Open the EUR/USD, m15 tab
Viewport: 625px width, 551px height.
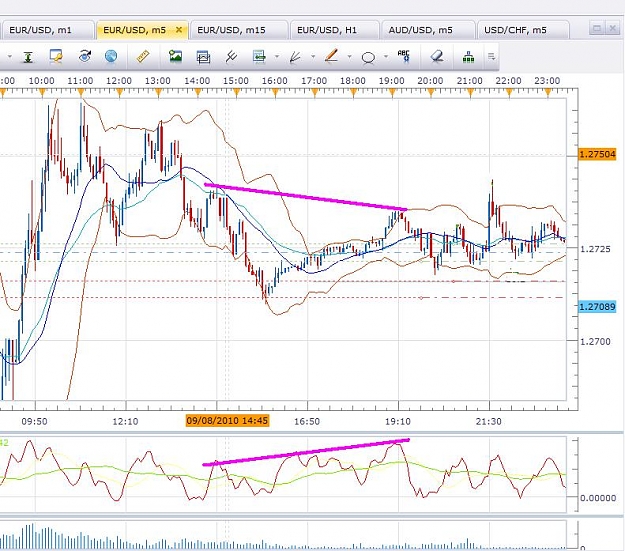(239, 30)
